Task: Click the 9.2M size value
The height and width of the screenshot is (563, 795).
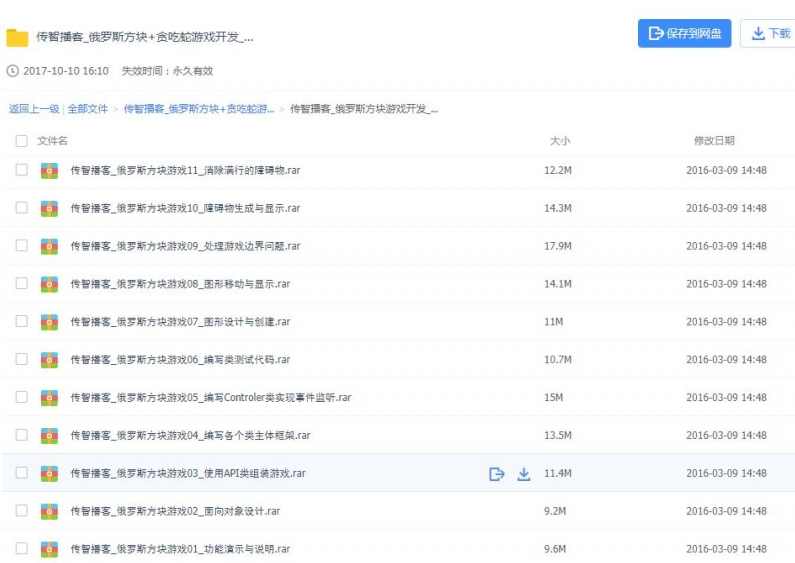Action: tap(555, 511)
